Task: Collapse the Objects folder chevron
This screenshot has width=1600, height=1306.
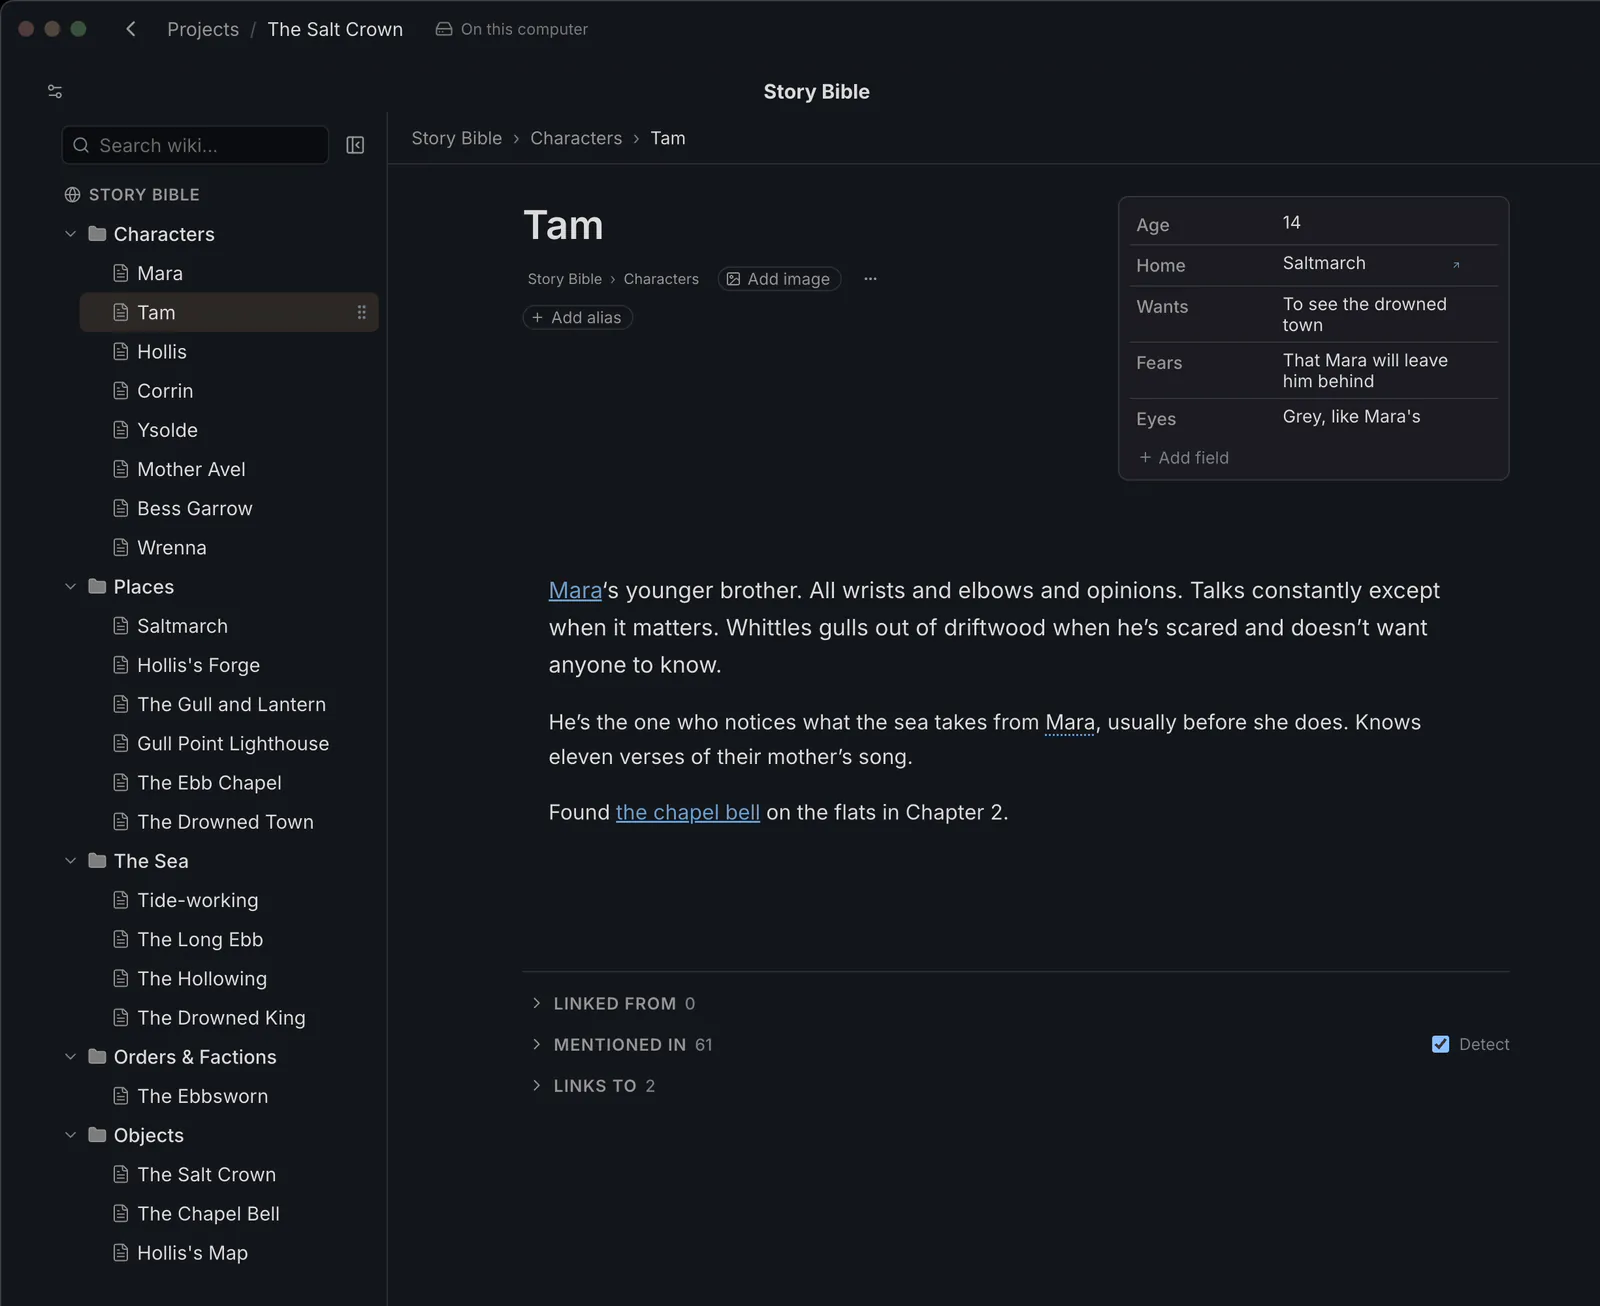Action: (x=70, y=1135)
